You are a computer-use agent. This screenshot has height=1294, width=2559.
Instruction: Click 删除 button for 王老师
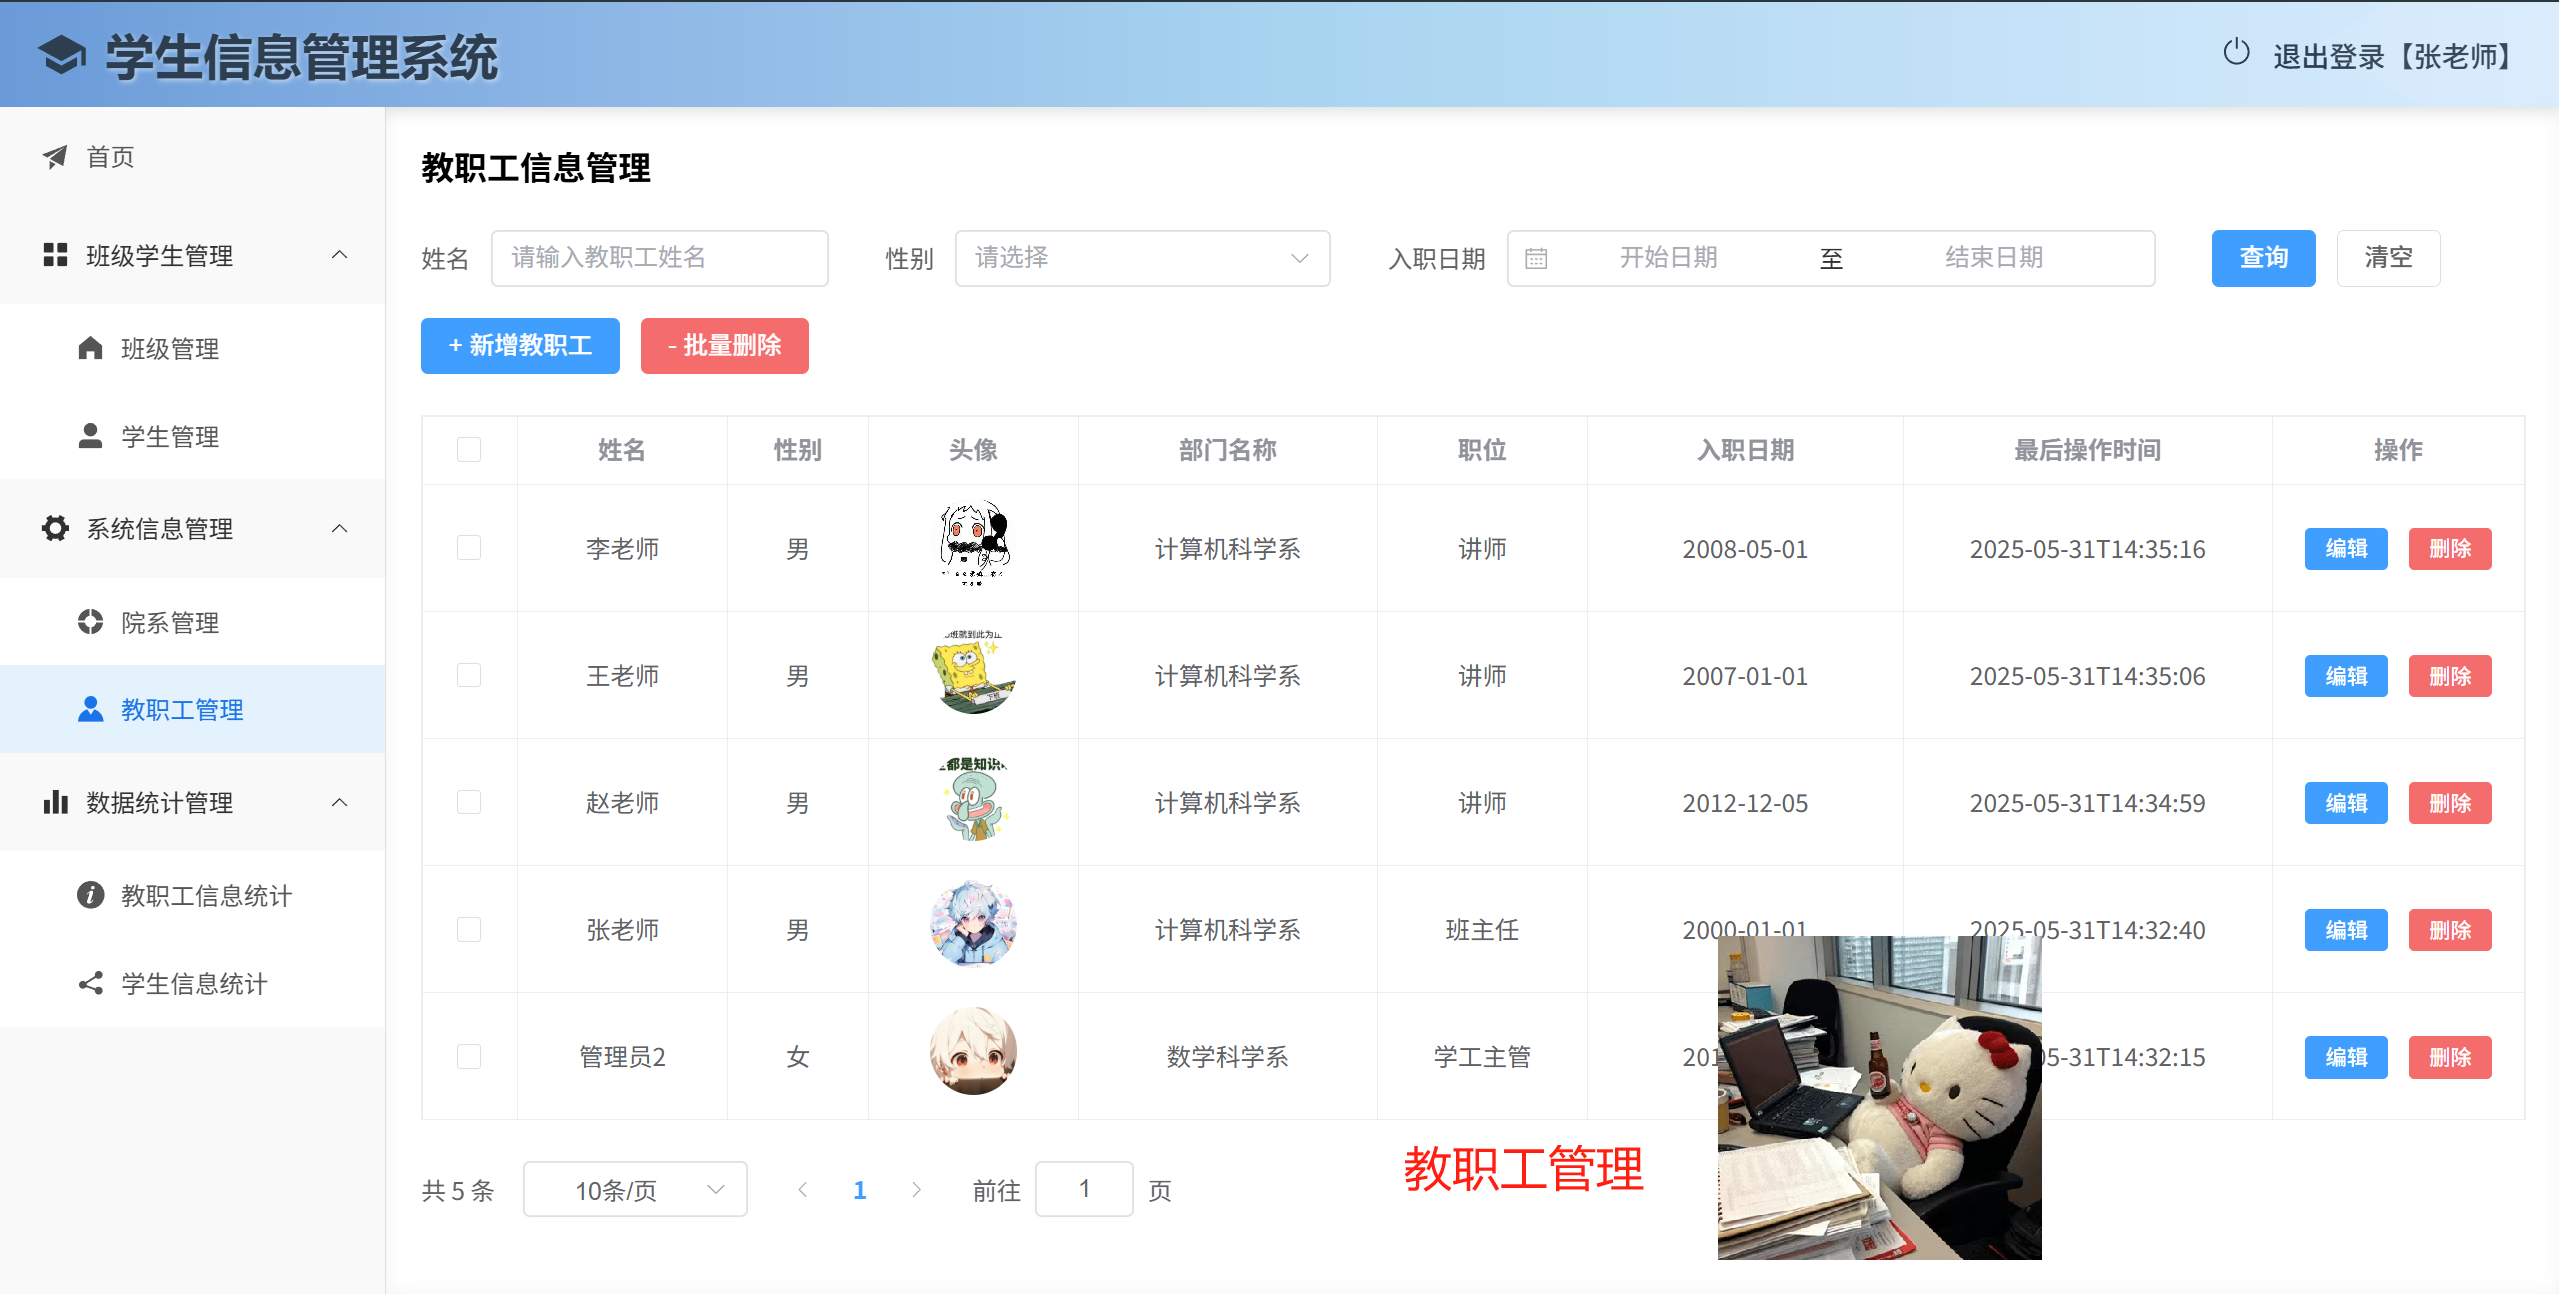tap(2449, 676)
